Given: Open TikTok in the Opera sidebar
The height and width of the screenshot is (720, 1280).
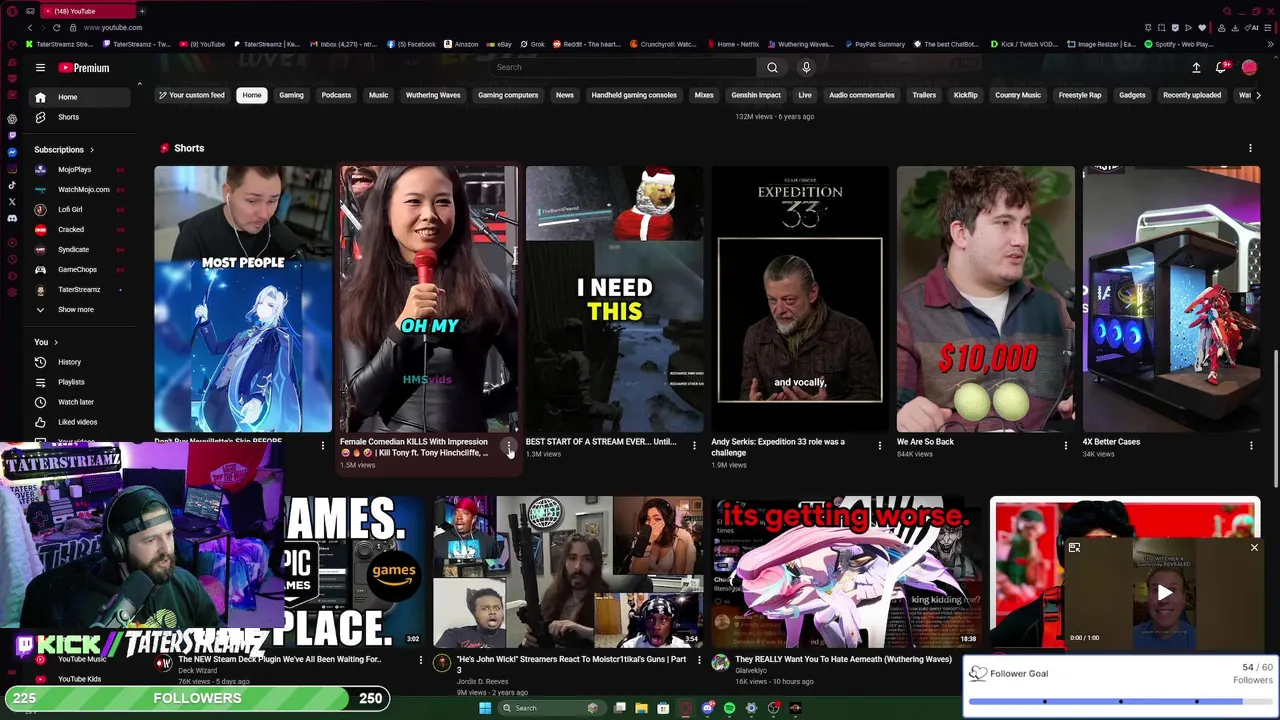Looking at the screenshot, I should click(12, 185).
